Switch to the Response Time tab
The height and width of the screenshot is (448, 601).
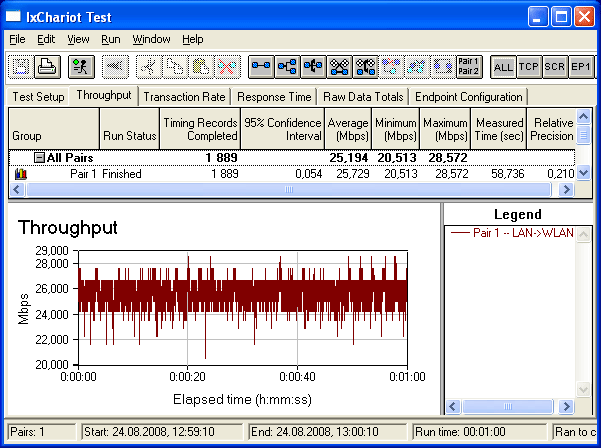[274, 97]
